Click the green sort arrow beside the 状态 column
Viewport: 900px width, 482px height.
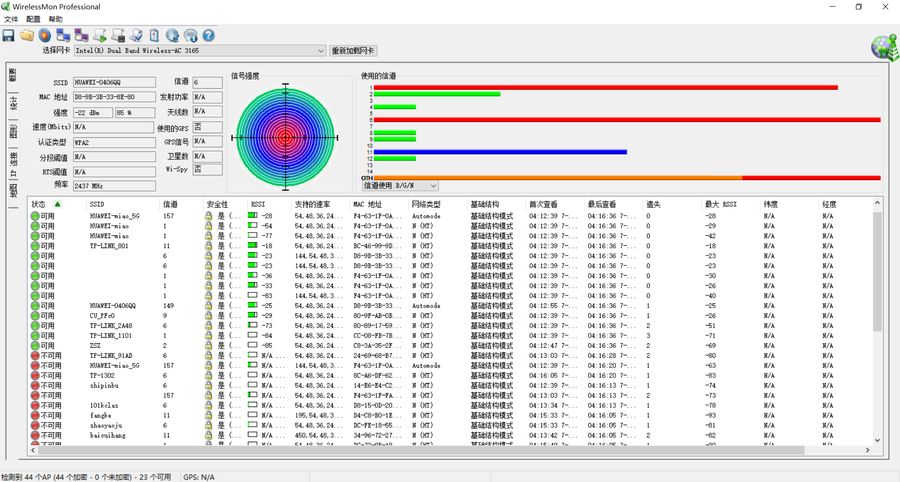pos(57,204)
